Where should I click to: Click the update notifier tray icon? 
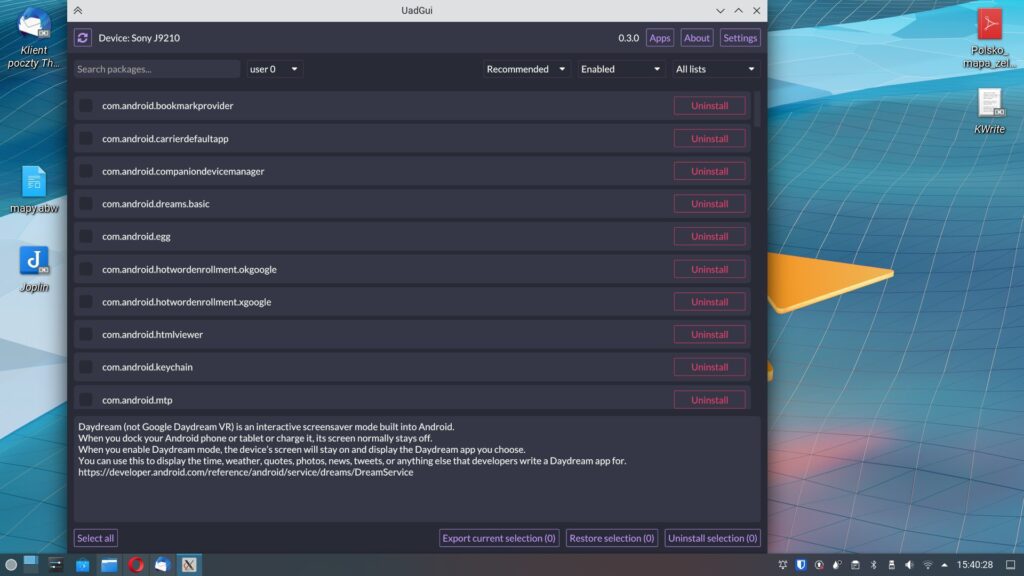click(819, 565)
